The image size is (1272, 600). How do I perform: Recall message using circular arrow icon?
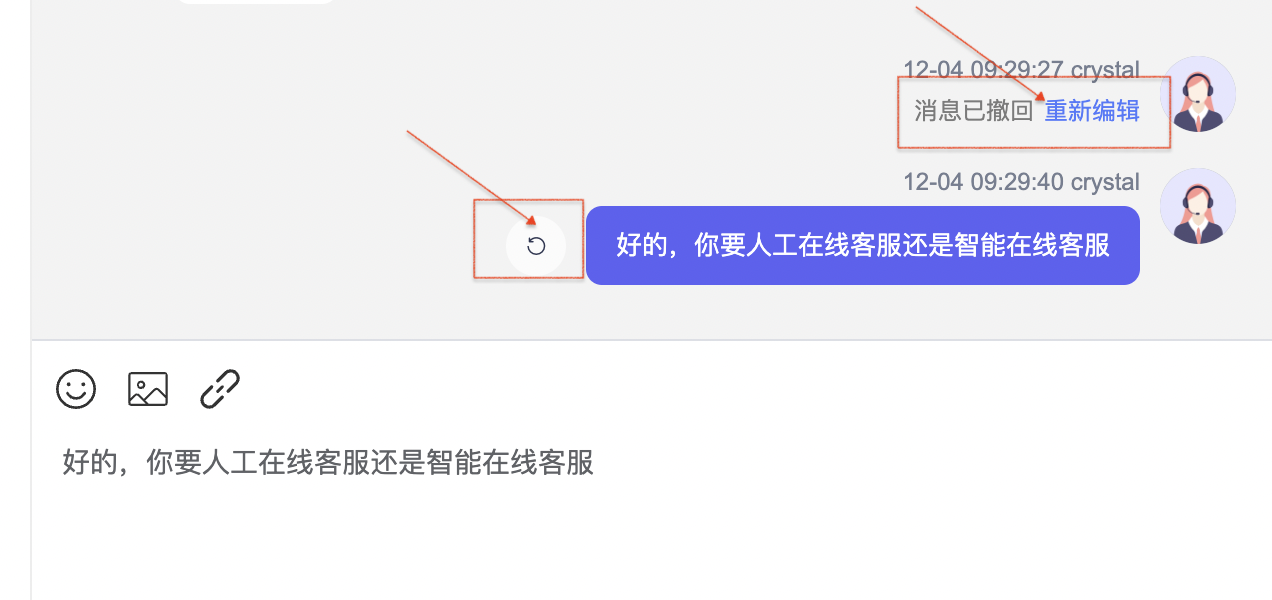(536, 246)
